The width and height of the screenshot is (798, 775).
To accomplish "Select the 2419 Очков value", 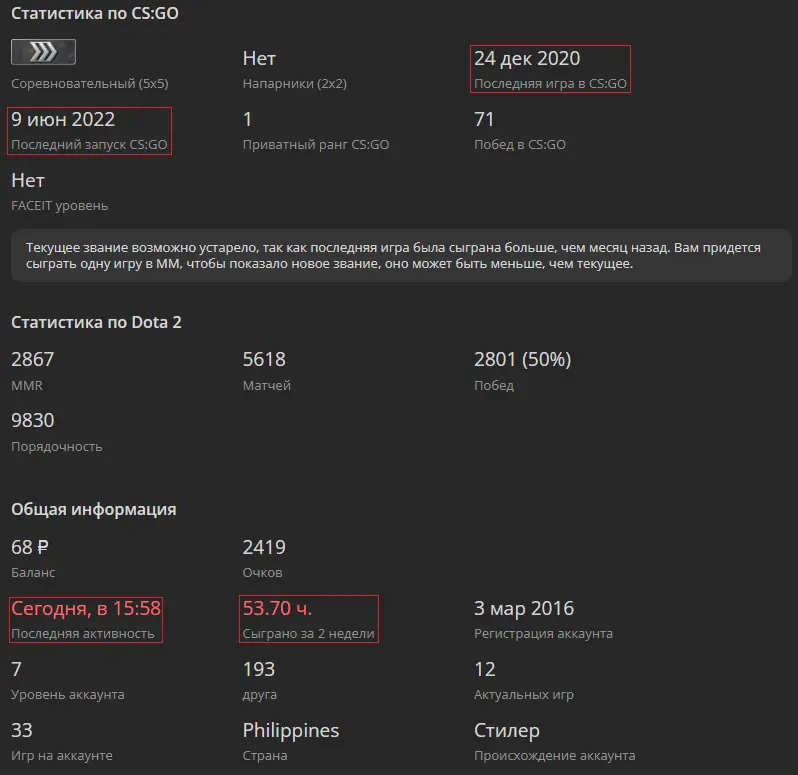I will coord(264,548).
